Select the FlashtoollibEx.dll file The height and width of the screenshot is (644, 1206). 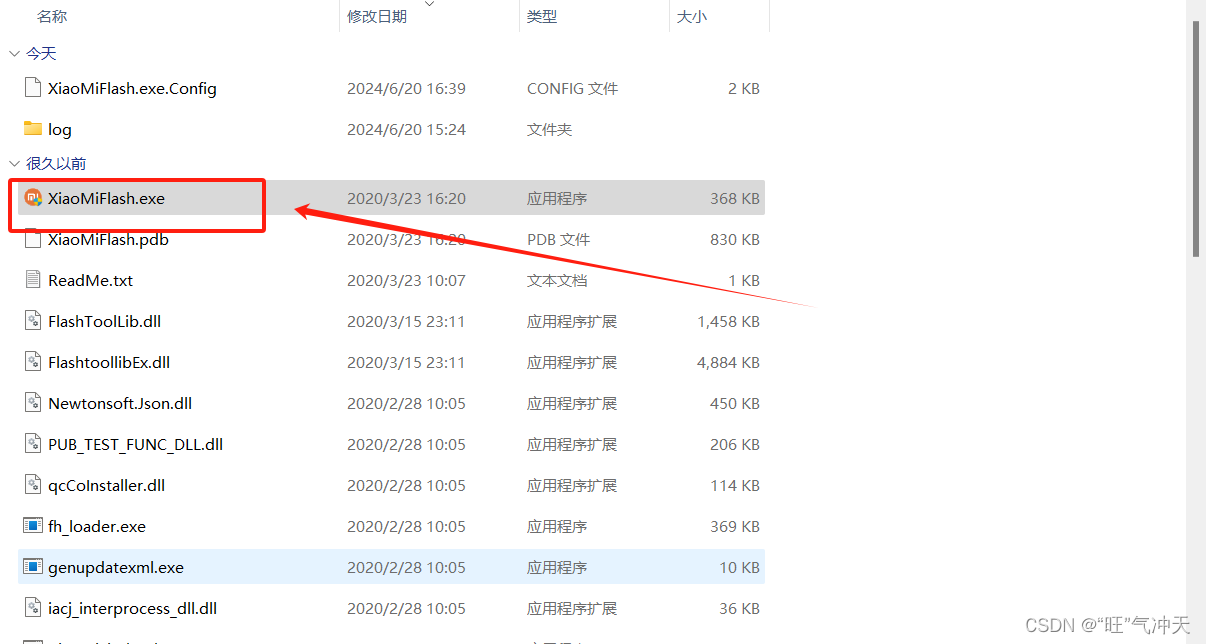pyautogui.click(x=109, y=362)
